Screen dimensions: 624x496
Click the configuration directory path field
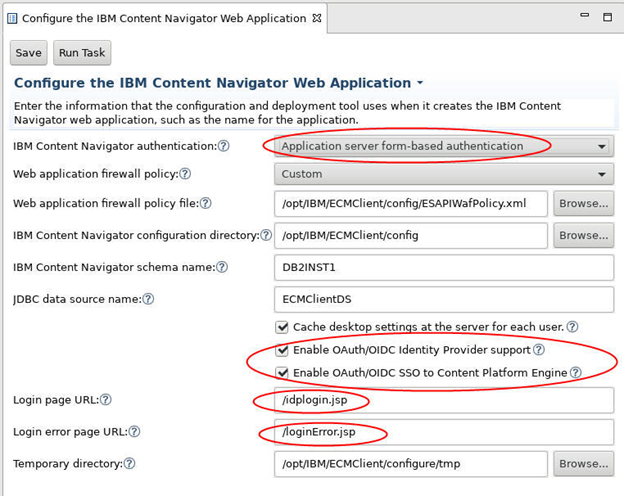tap(411, 235)
